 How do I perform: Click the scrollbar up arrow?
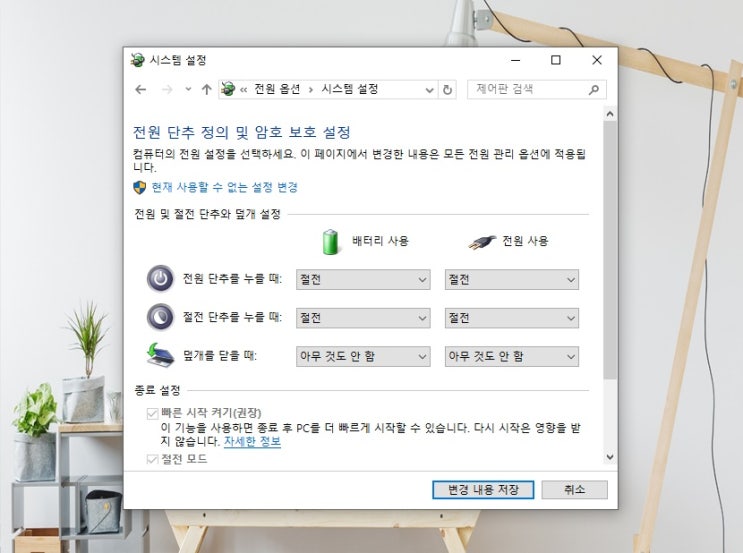[x=610, y=114]
